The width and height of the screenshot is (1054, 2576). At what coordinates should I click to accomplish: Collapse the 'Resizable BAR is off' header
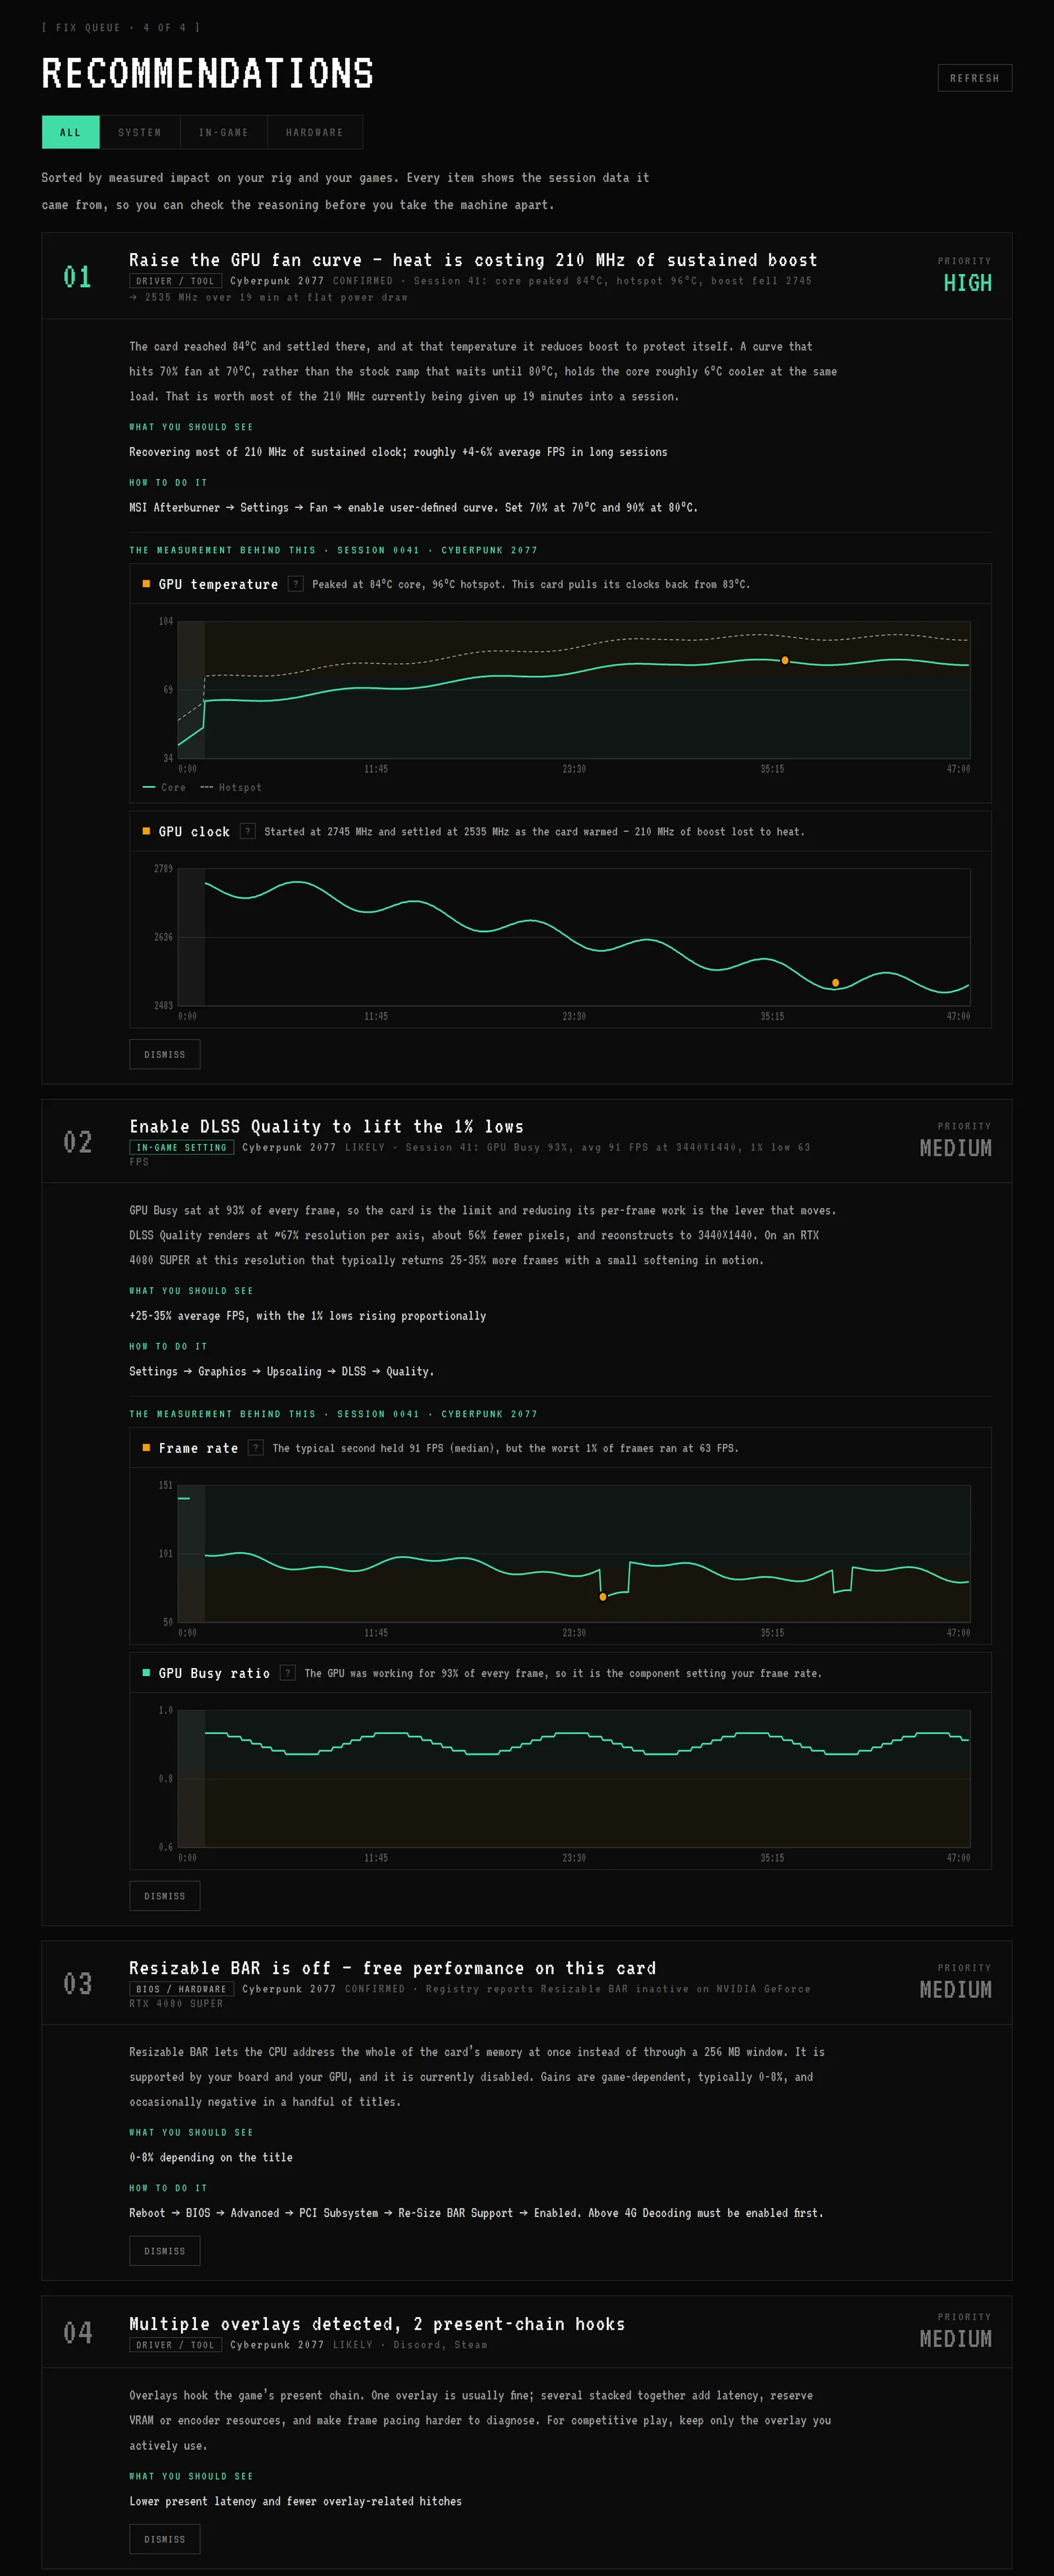click(527, 1983)
